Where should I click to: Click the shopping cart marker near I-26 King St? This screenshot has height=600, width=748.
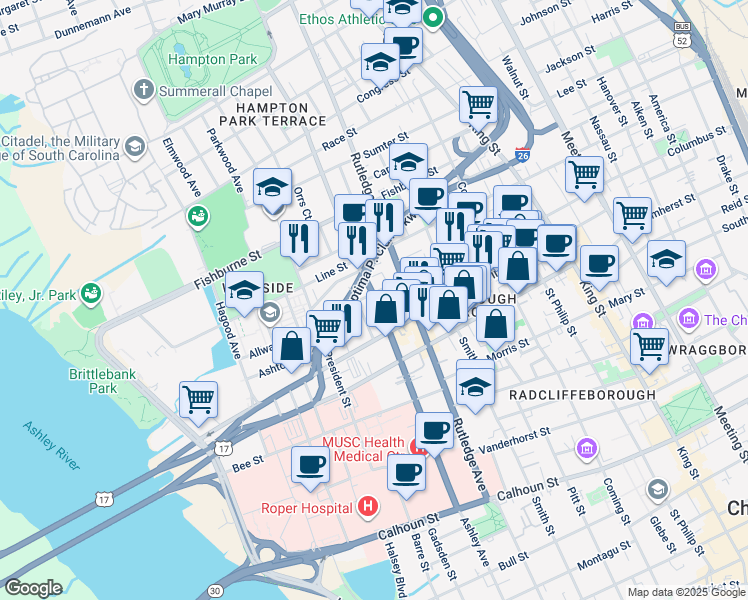[x=478, y=108]
